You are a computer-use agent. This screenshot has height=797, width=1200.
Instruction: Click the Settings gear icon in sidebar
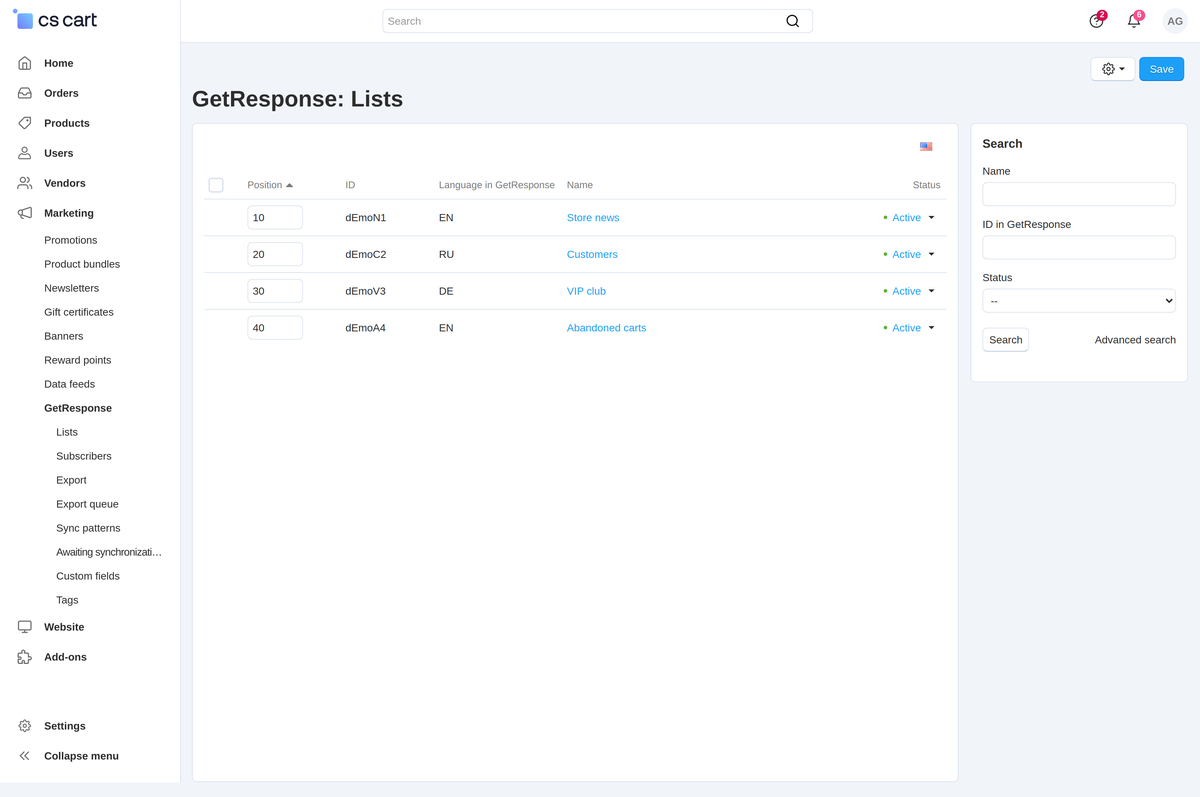[x=25, y=726]
